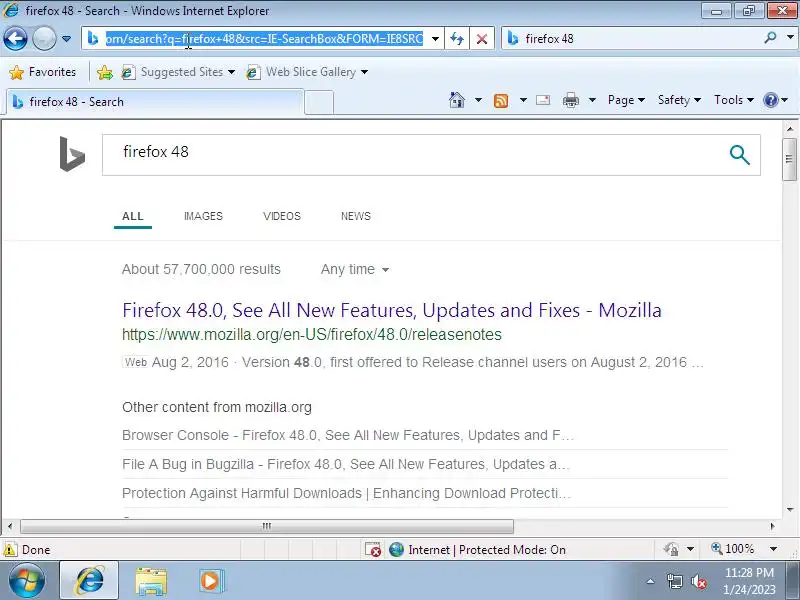Click the vertical scrollbar thumb

pyautogui.click(x=789, y=159)
